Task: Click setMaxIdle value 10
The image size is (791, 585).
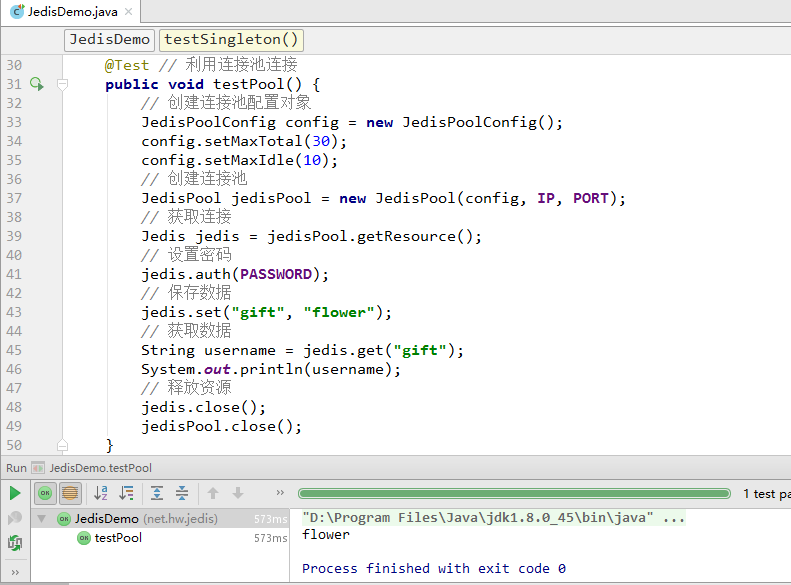Action: [x=312, y=160]
